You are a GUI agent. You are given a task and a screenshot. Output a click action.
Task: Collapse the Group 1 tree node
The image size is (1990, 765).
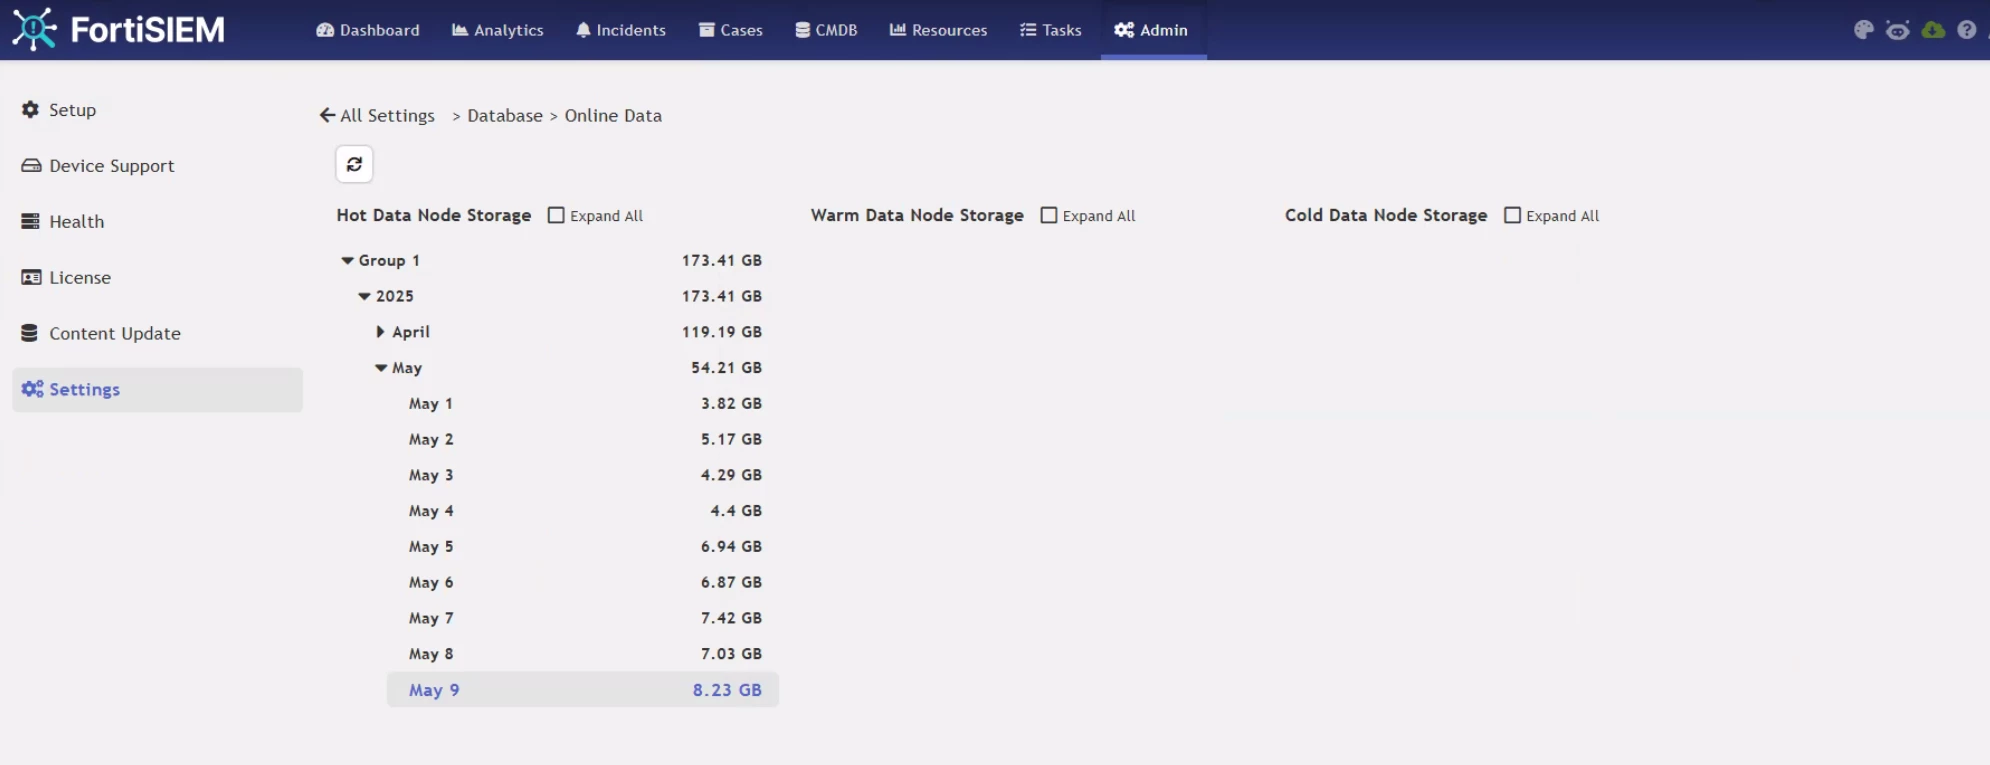click(347, 261)
